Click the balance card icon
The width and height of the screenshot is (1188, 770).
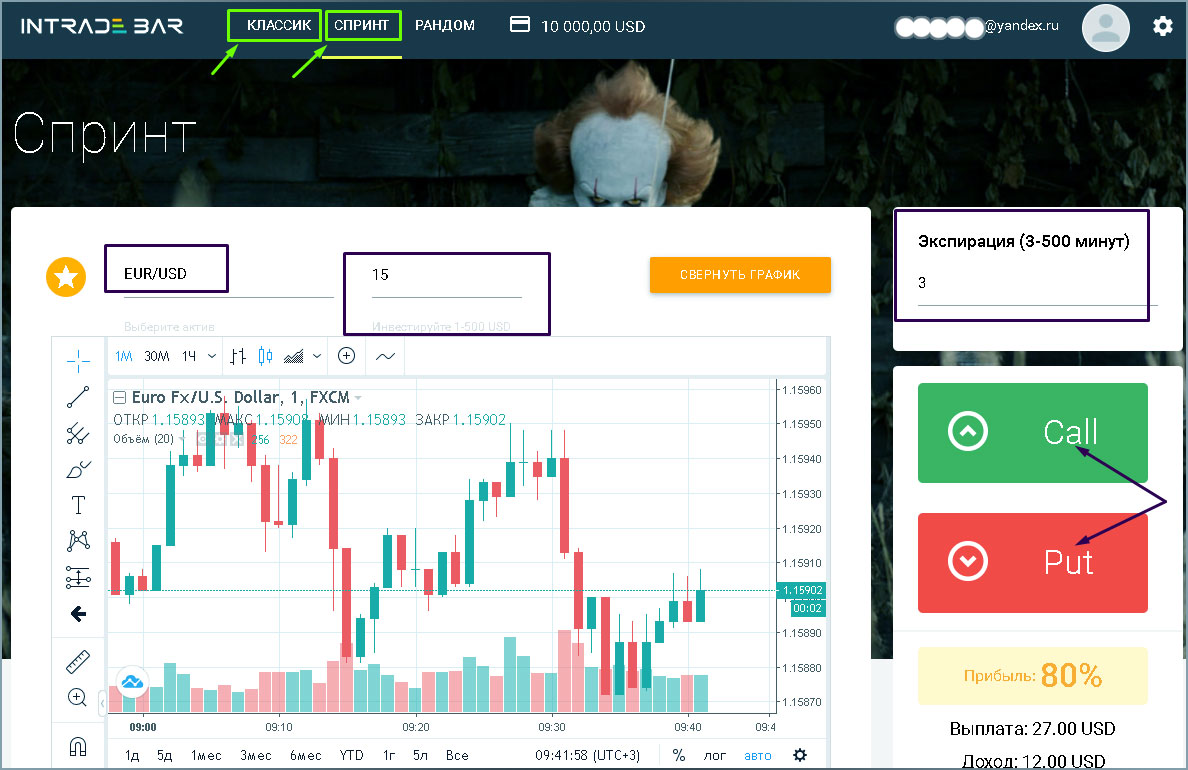tap(520, 25)
